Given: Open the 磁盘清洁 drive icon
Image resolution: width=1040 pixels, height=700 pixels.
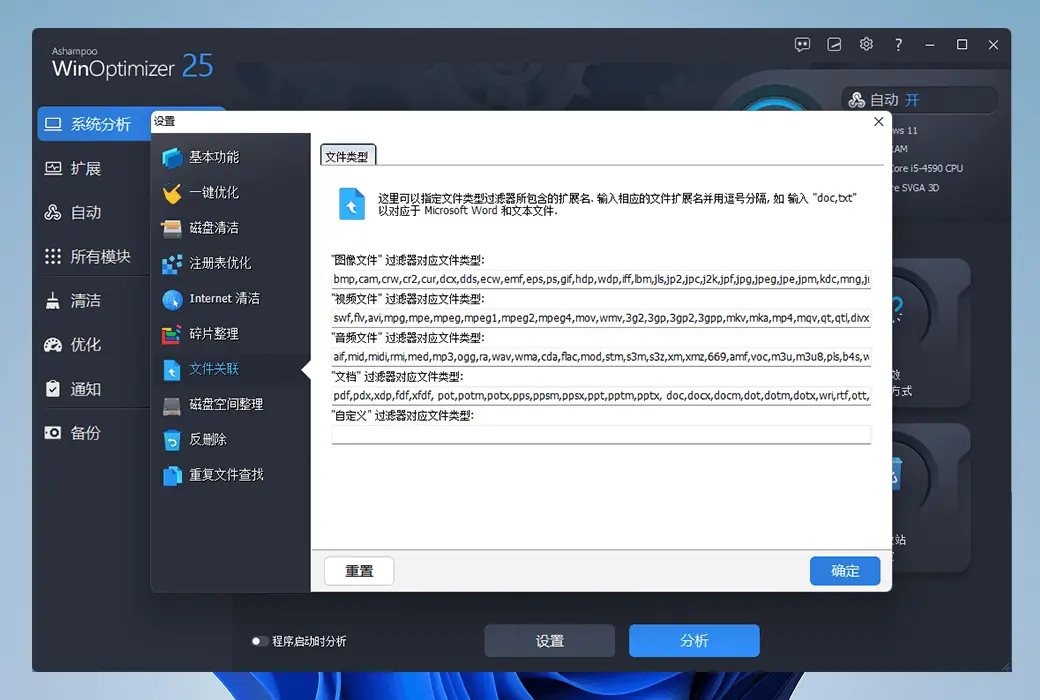Looking at the screenshot, I should (172, 228).
